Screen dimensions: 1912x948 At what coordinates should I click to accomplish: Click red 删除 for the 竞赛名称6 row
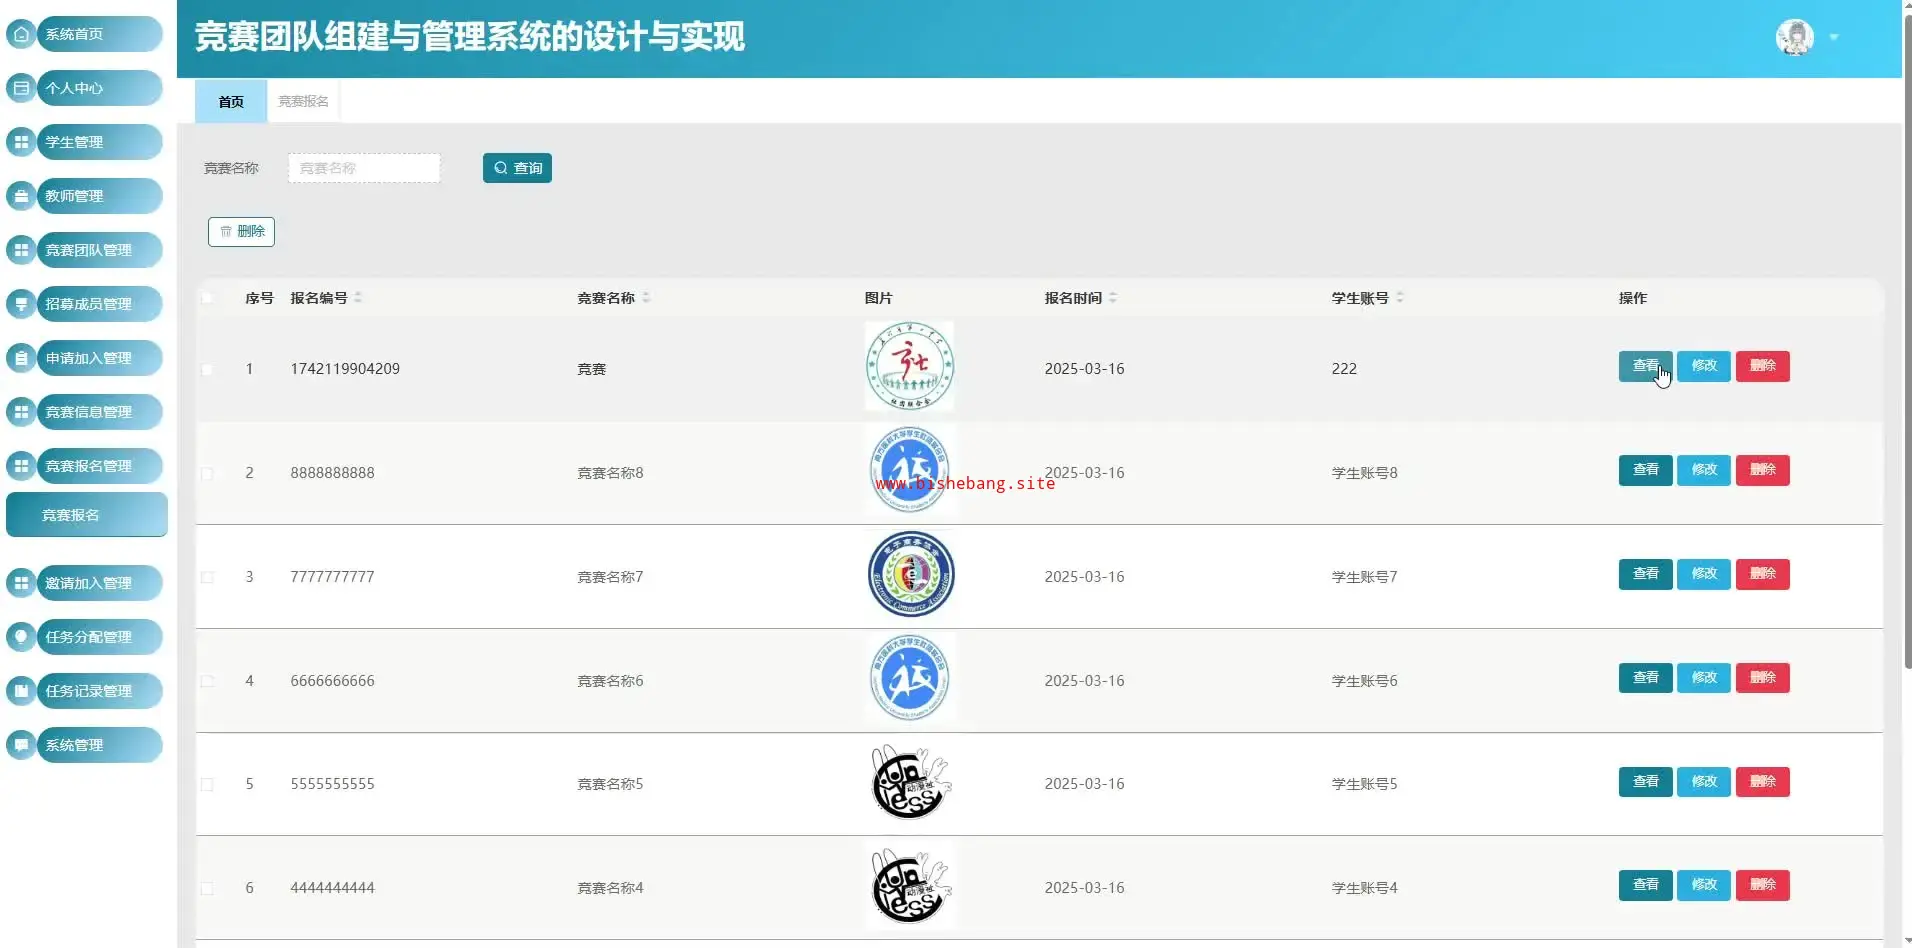pyautogui.click(x=1763, y=678)
